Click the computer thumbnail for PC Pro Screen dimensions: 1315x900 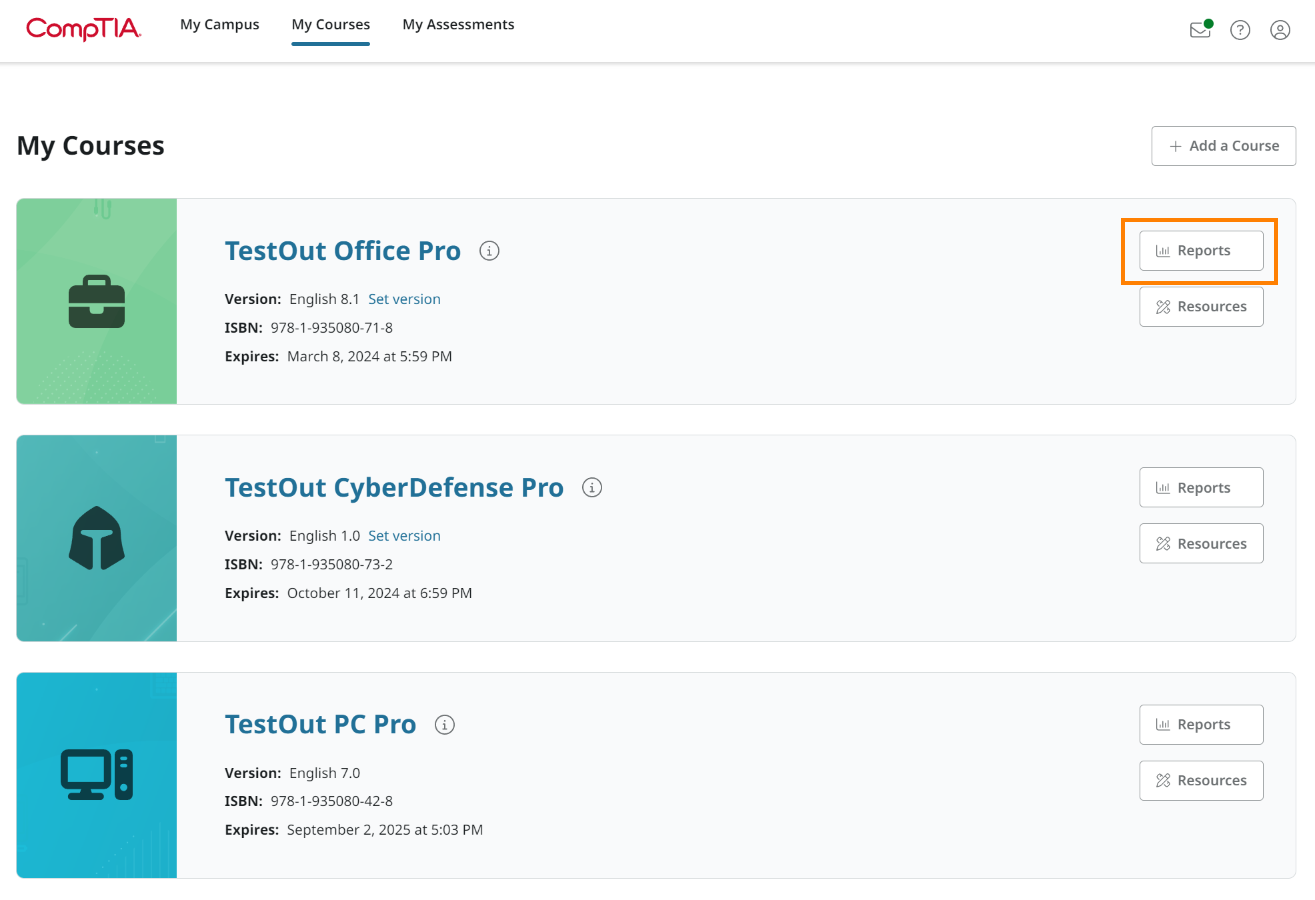pyautogui.click(x=97, y=775)
